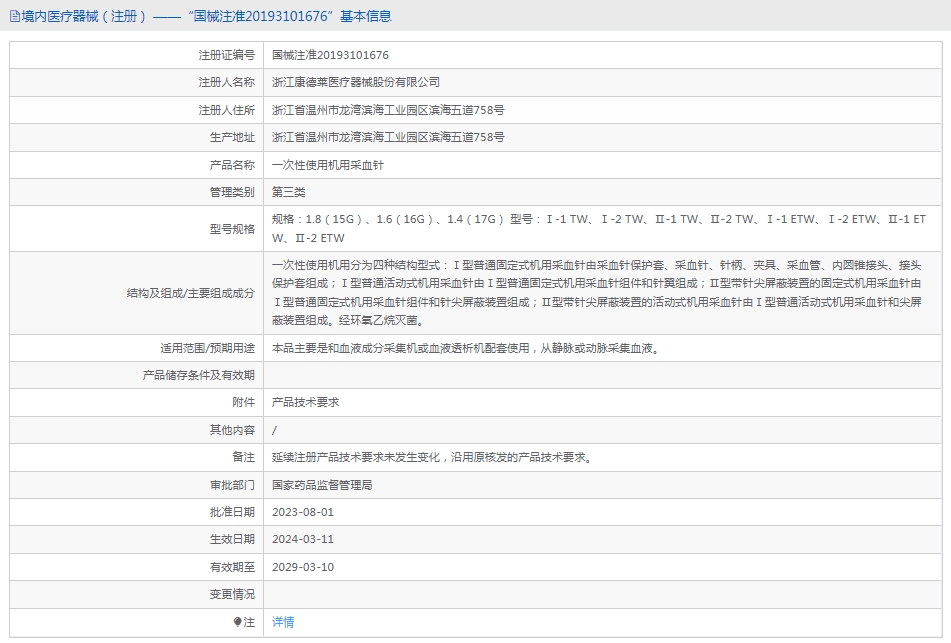Select the 变更情况 row label
951x643 pixels.
pyautogui.click(x=232, y=594)
